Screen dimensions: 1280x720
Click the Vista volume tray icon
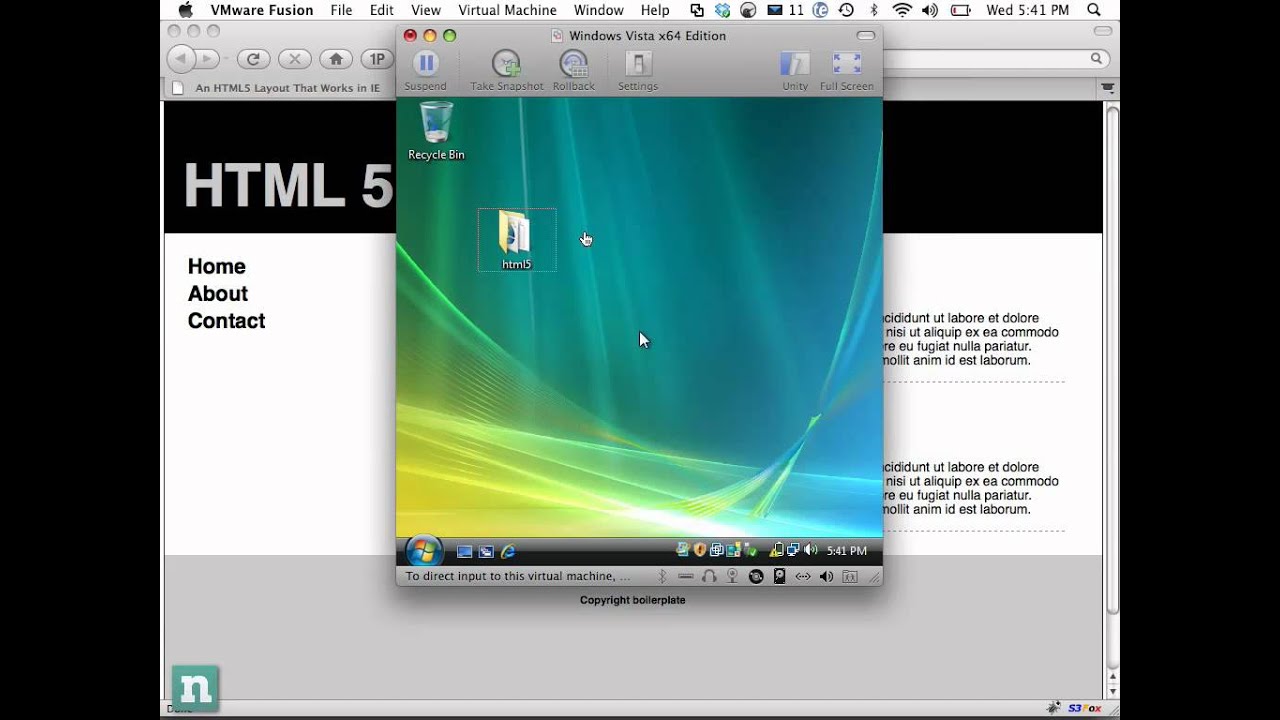click(810, 550)
